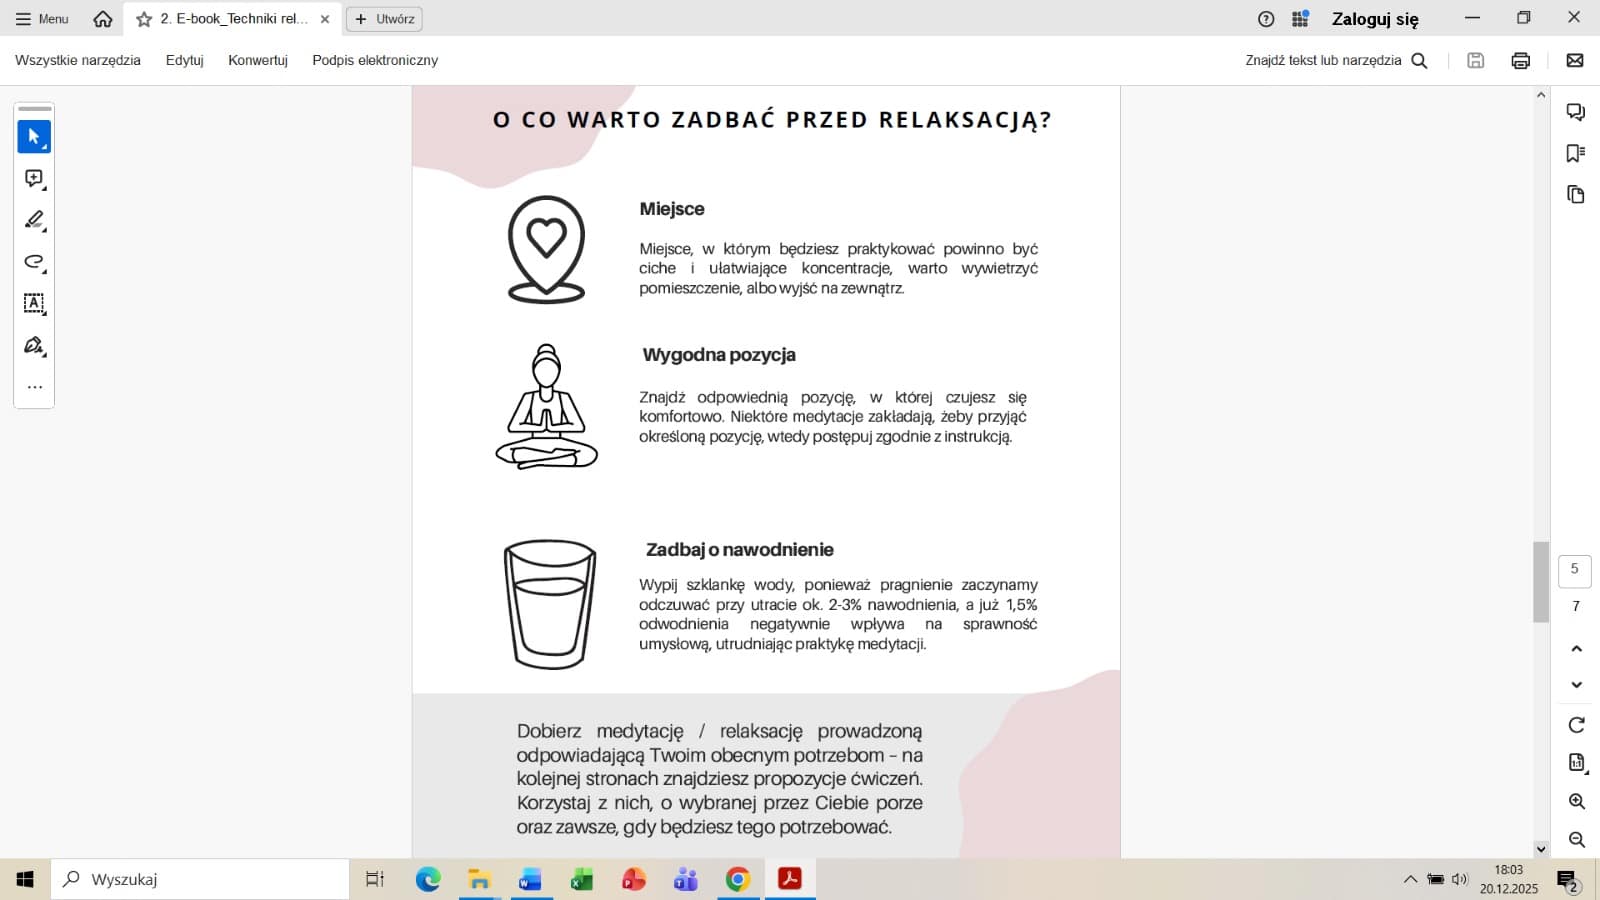
Task: Click the Zaloguj się button
Action: tap(1374, 19)
